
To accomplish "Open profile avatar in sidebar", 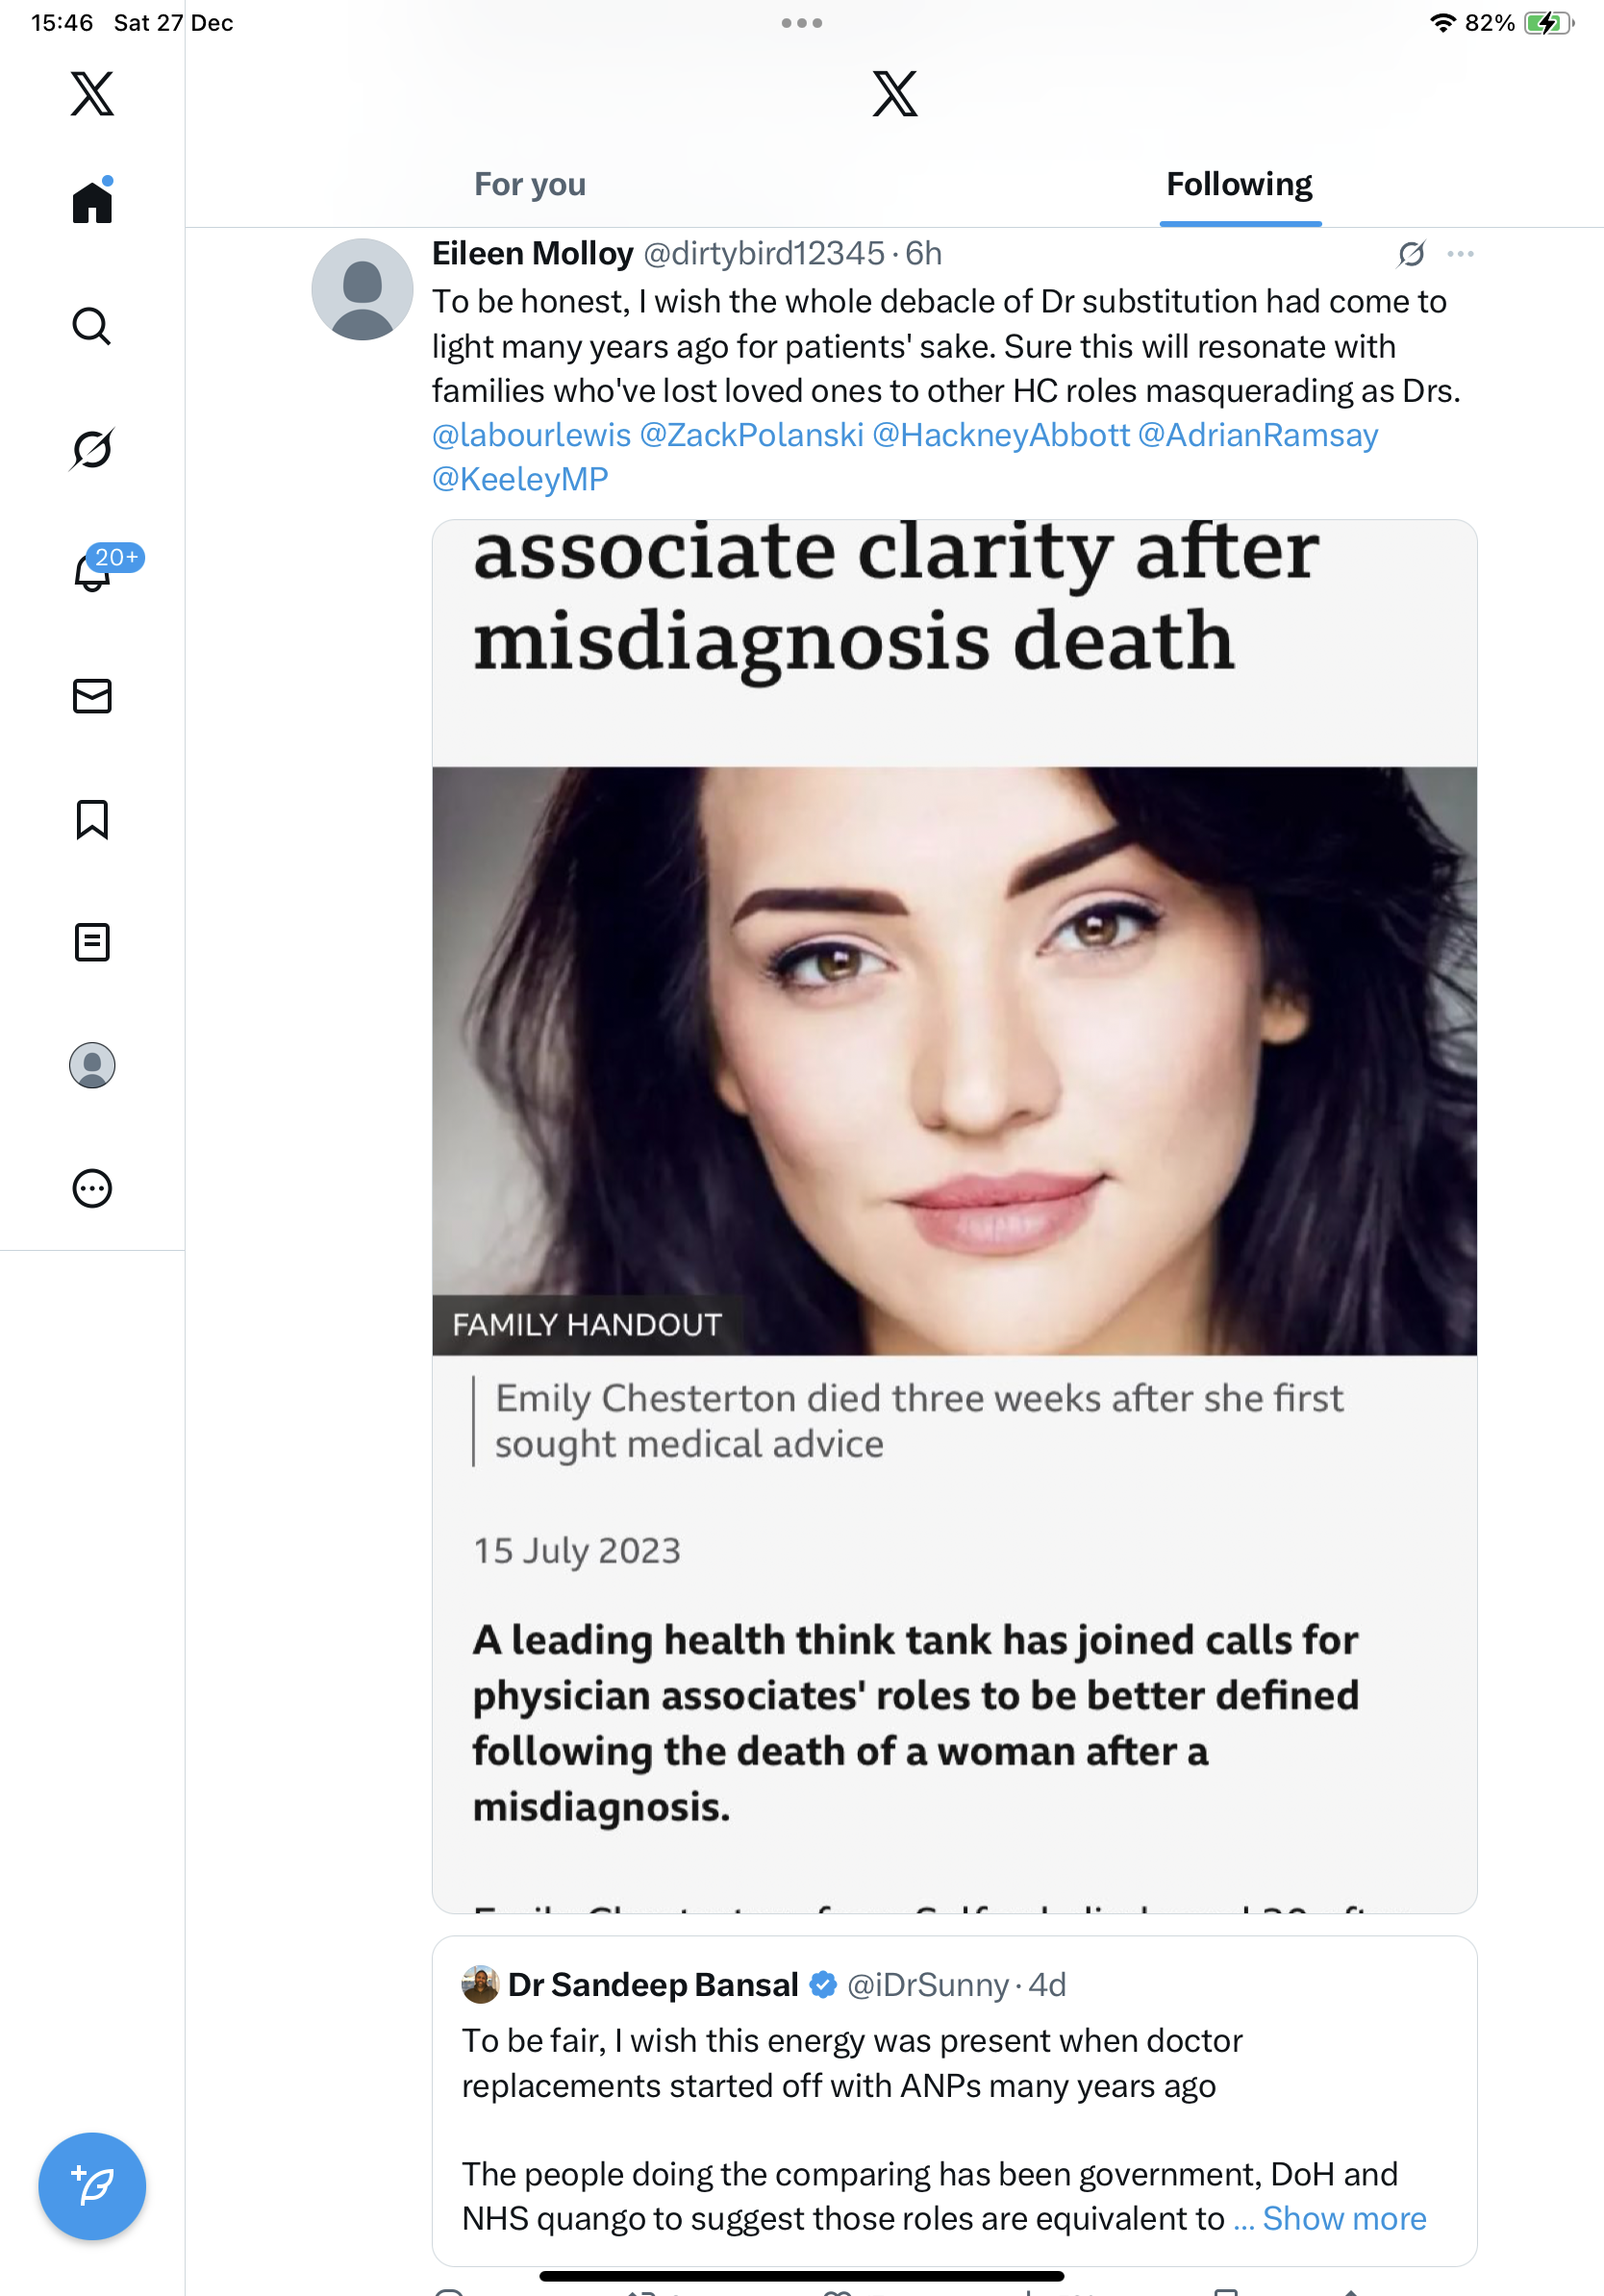I will click(x=92, y=1065).
